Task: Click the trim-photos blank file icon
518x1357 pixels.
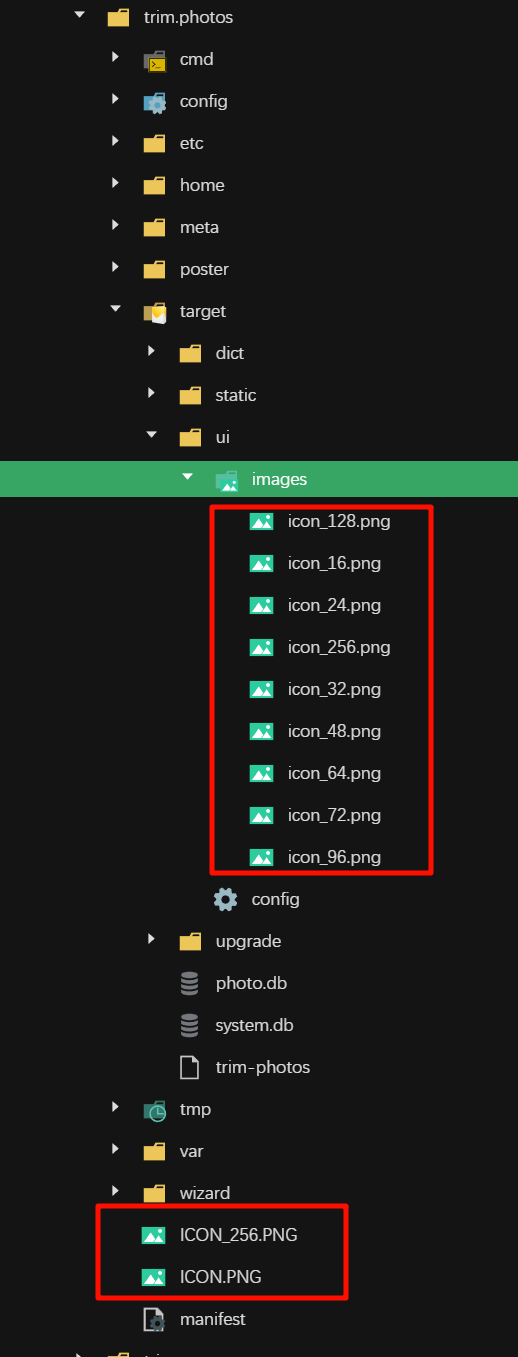Action: click(x=189, y=1067)
